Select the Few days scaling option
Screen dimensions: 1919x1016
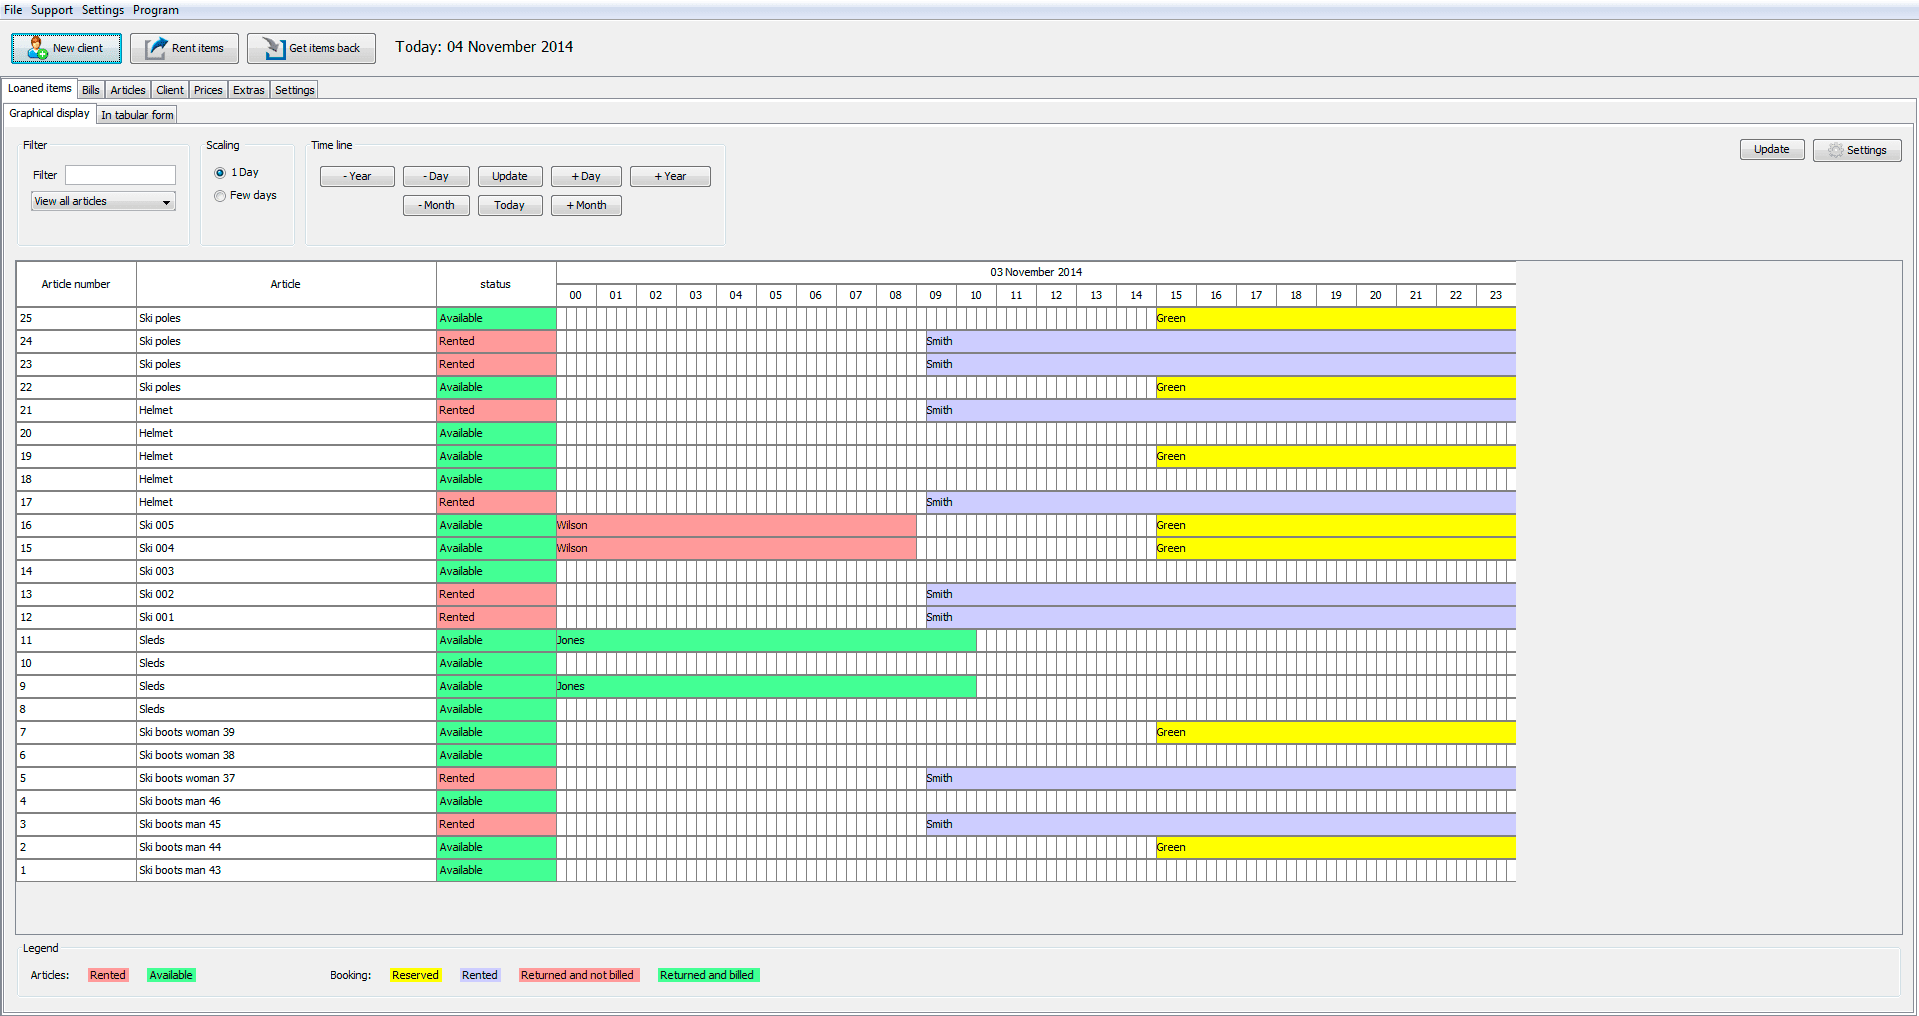click(x=220, y=196)
